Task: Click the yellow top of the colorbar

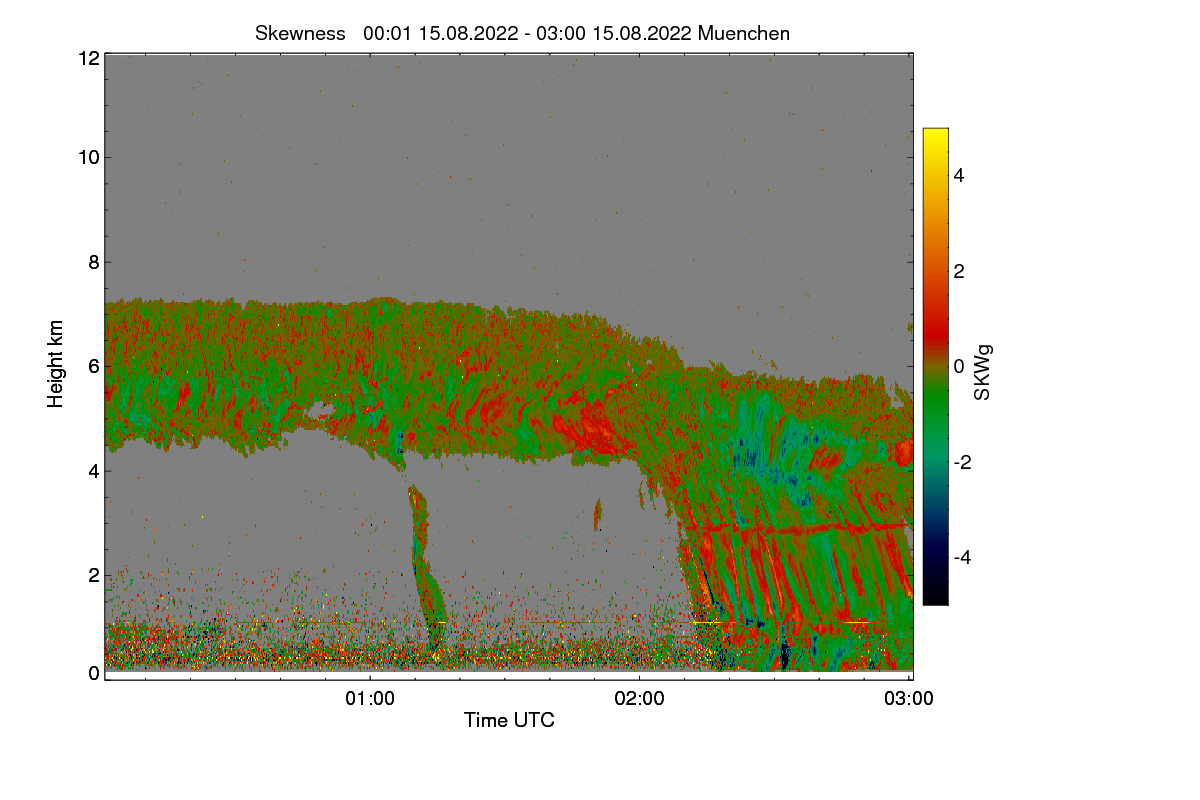Action: tap(935, 134)
